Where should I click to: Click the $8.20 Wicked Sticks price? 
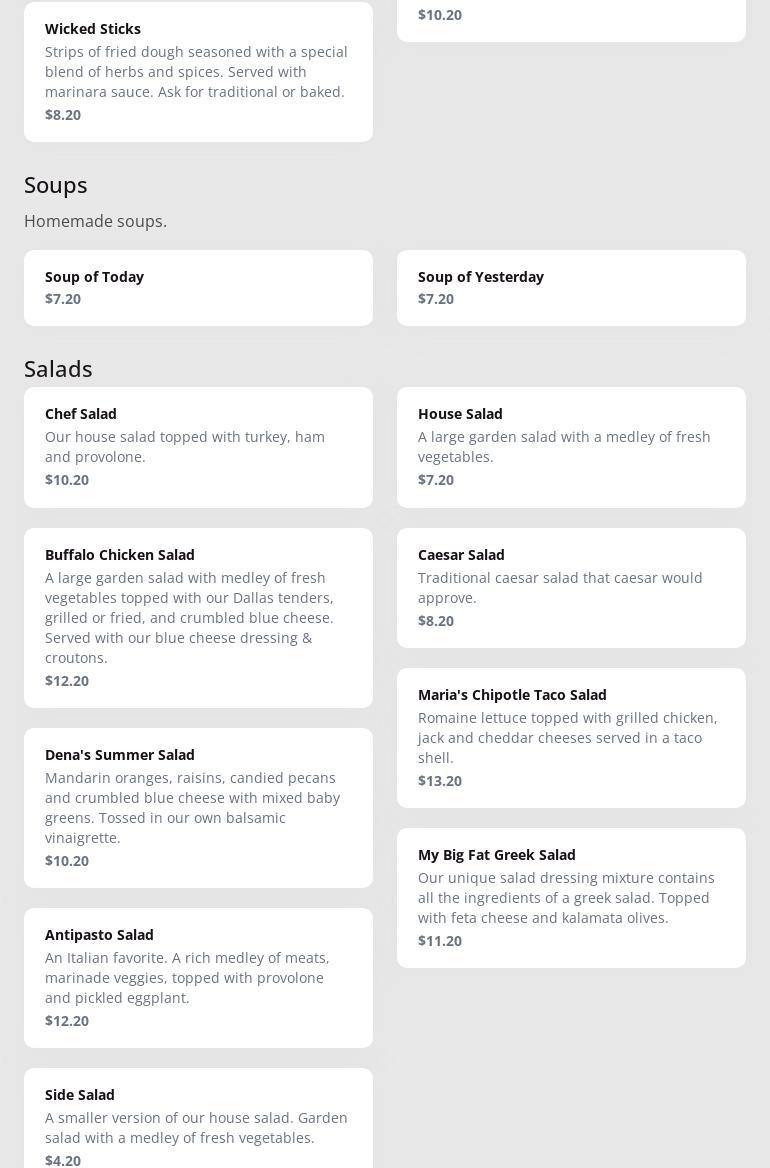point(63,115)
